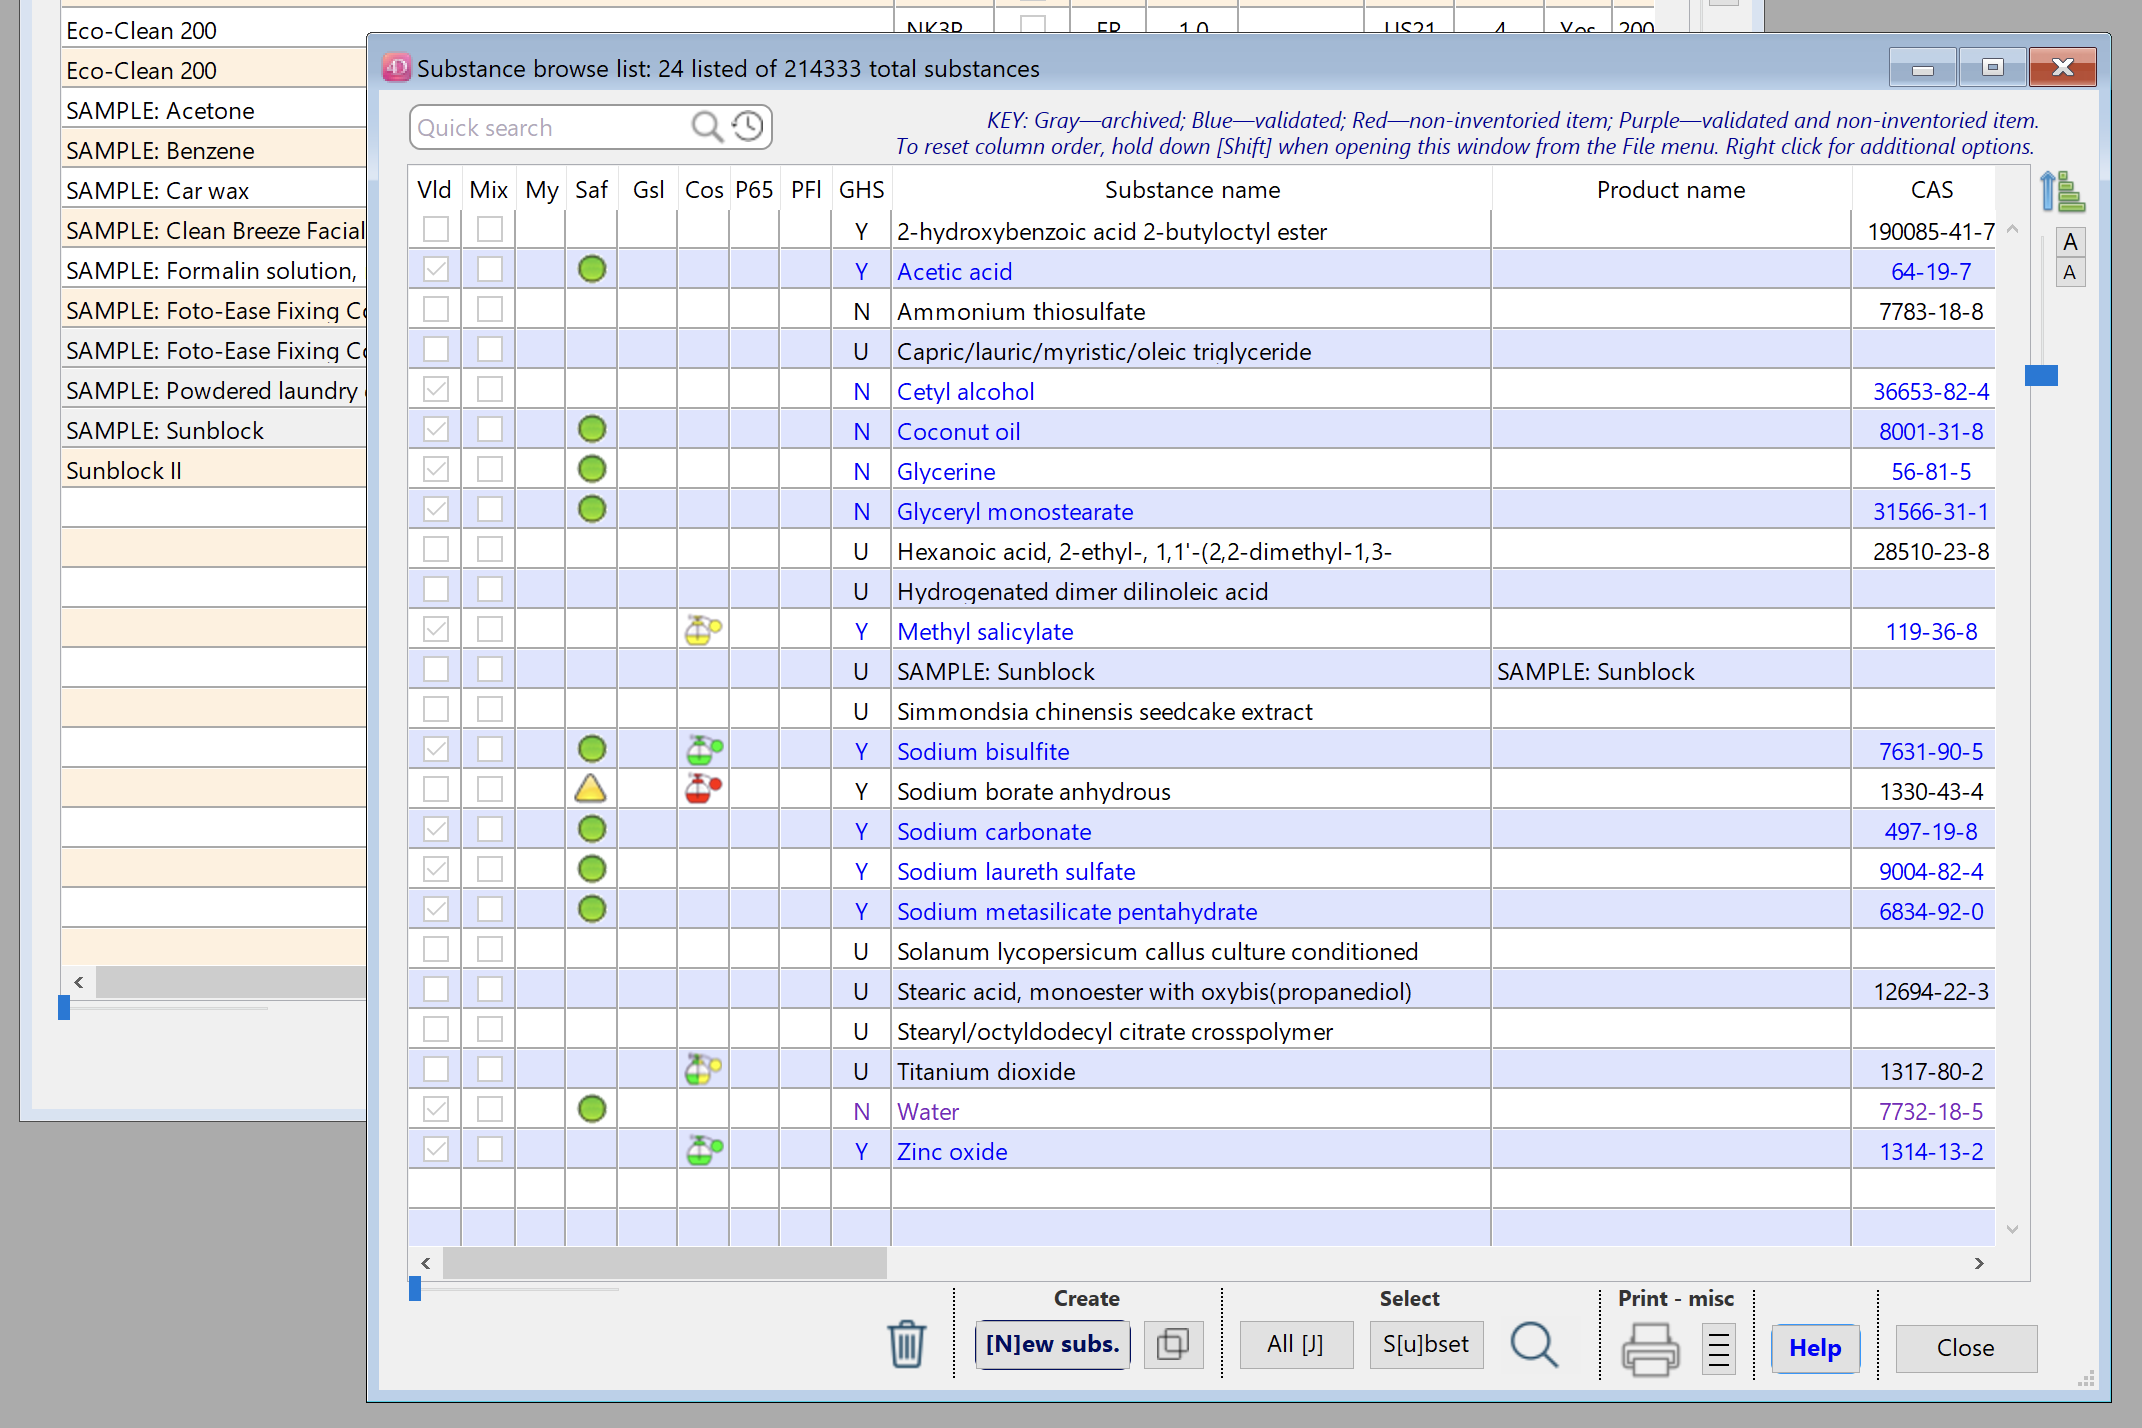Click the quick search magnifier icon
2142x1428 pixels.
pos(706,127)
